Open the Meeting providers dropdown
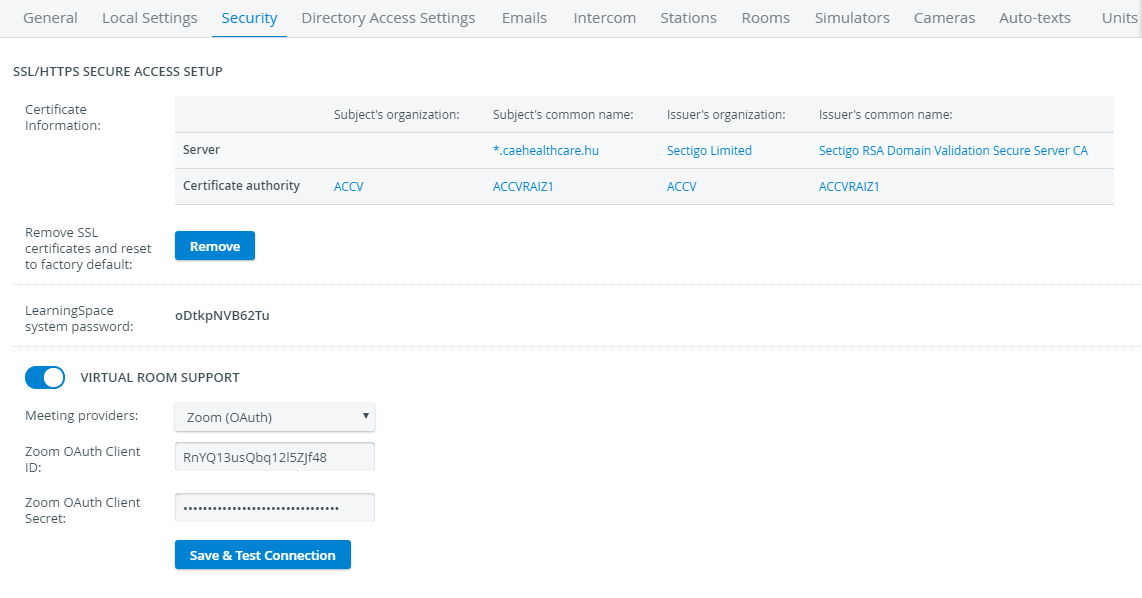 tap(275, 417)
